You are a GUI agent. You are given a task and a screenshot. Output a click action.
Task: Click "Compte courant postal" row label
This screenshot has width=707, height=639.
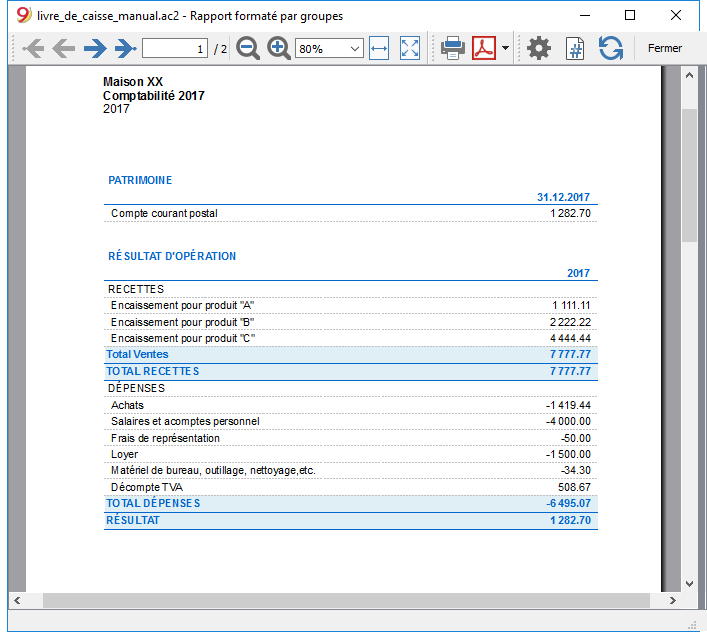[x=164, y=213]
